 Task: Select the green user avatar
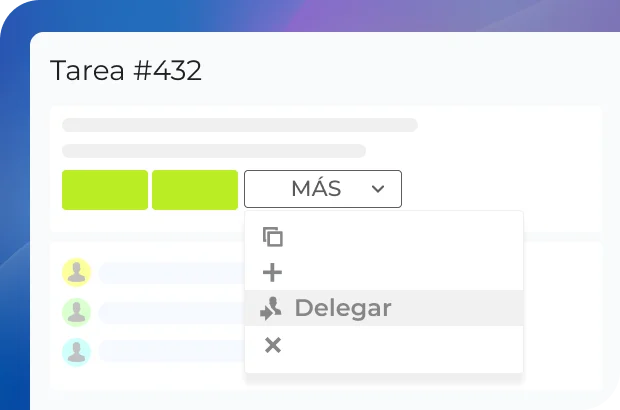[77, 312]
